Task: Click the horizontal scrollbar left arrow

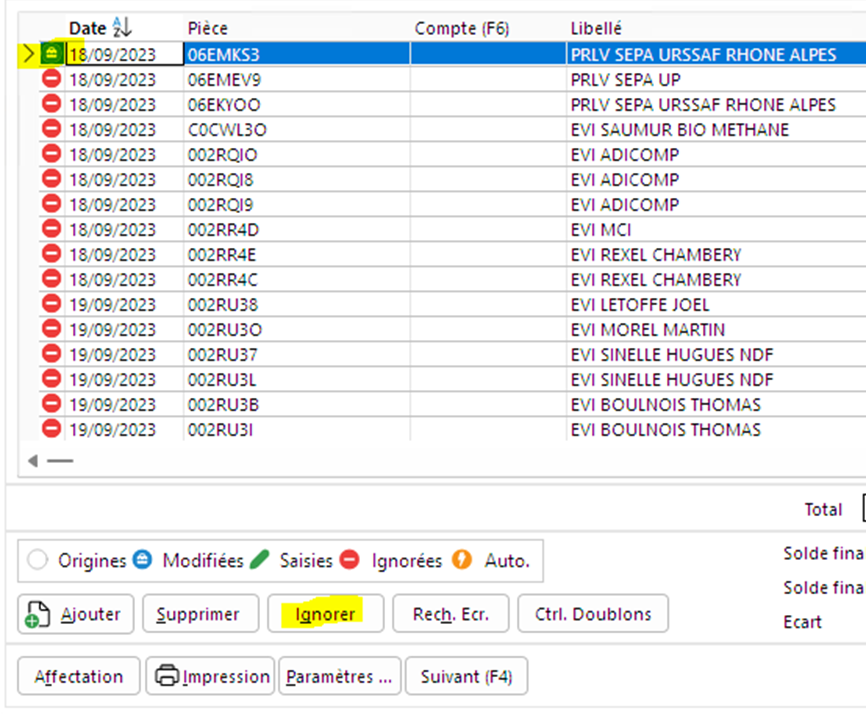Action: pos(33,461)
